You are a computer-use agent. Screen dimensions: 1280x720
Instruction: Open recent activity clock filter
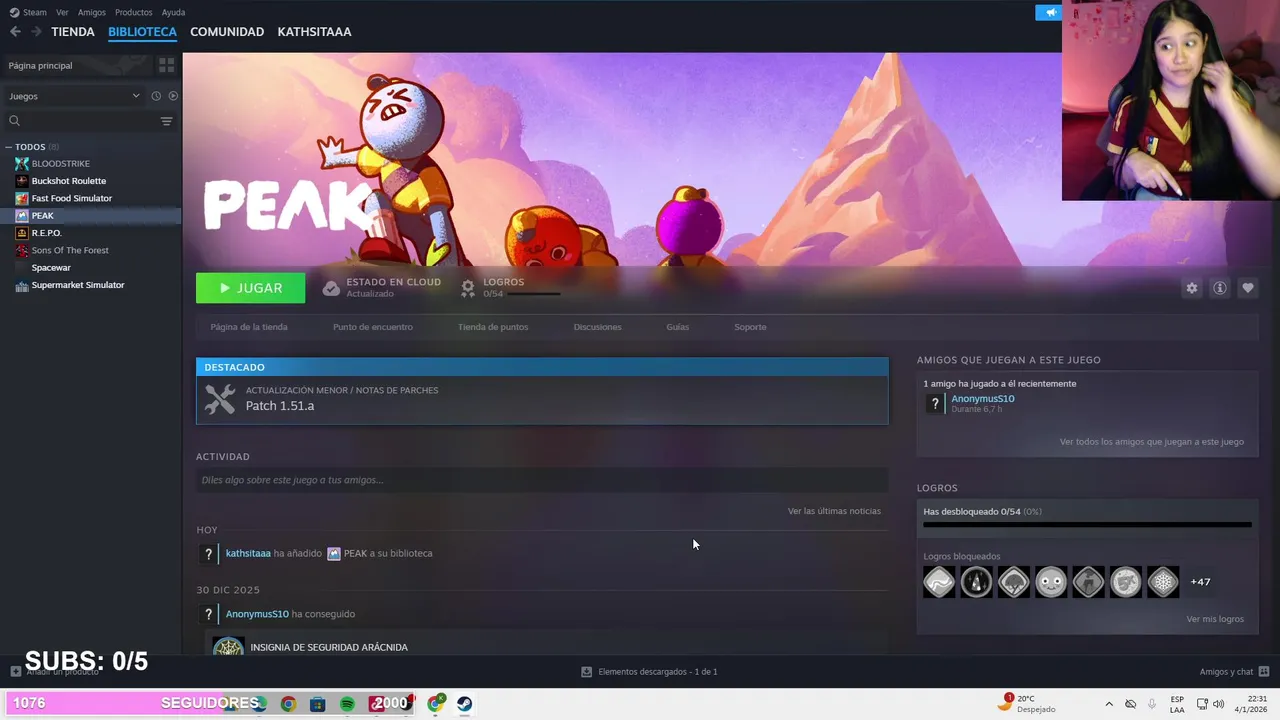coord(156,96)
